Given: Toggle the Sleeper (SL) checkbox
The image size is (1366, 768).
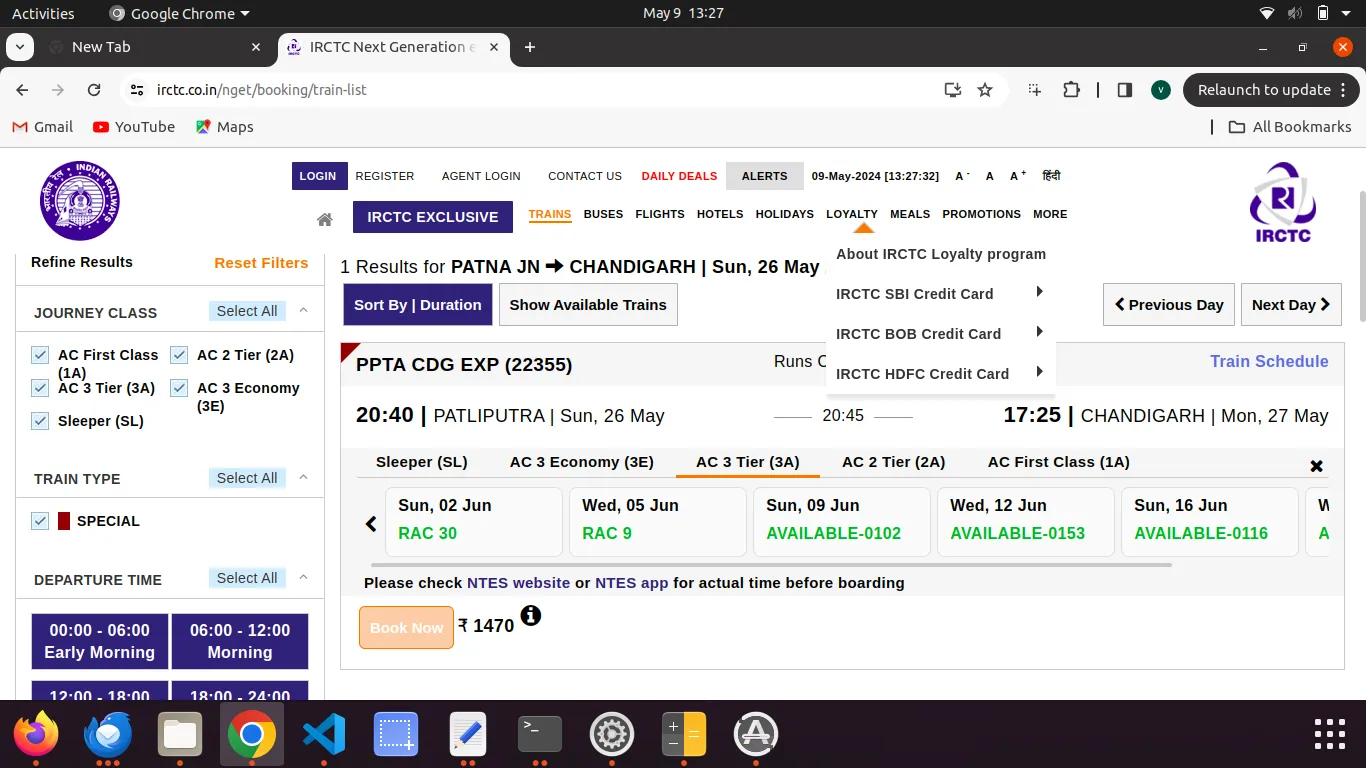Looking at the screenshot, I should click(x=40, y=421).
